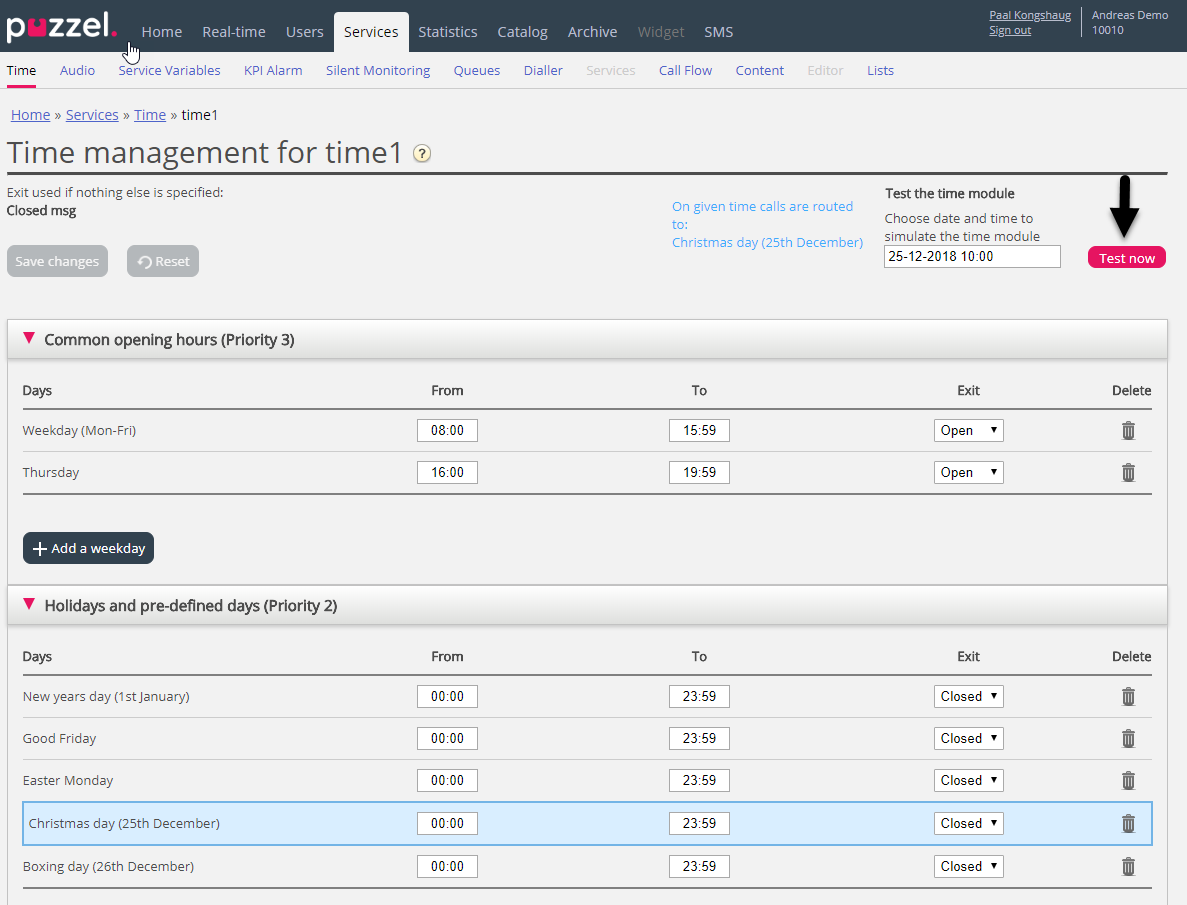Image resolution: width=1187 pixels, height=905 pixels.
Task: Click the test date and time field
Action: pyautogui.click(x=971, y=257)
